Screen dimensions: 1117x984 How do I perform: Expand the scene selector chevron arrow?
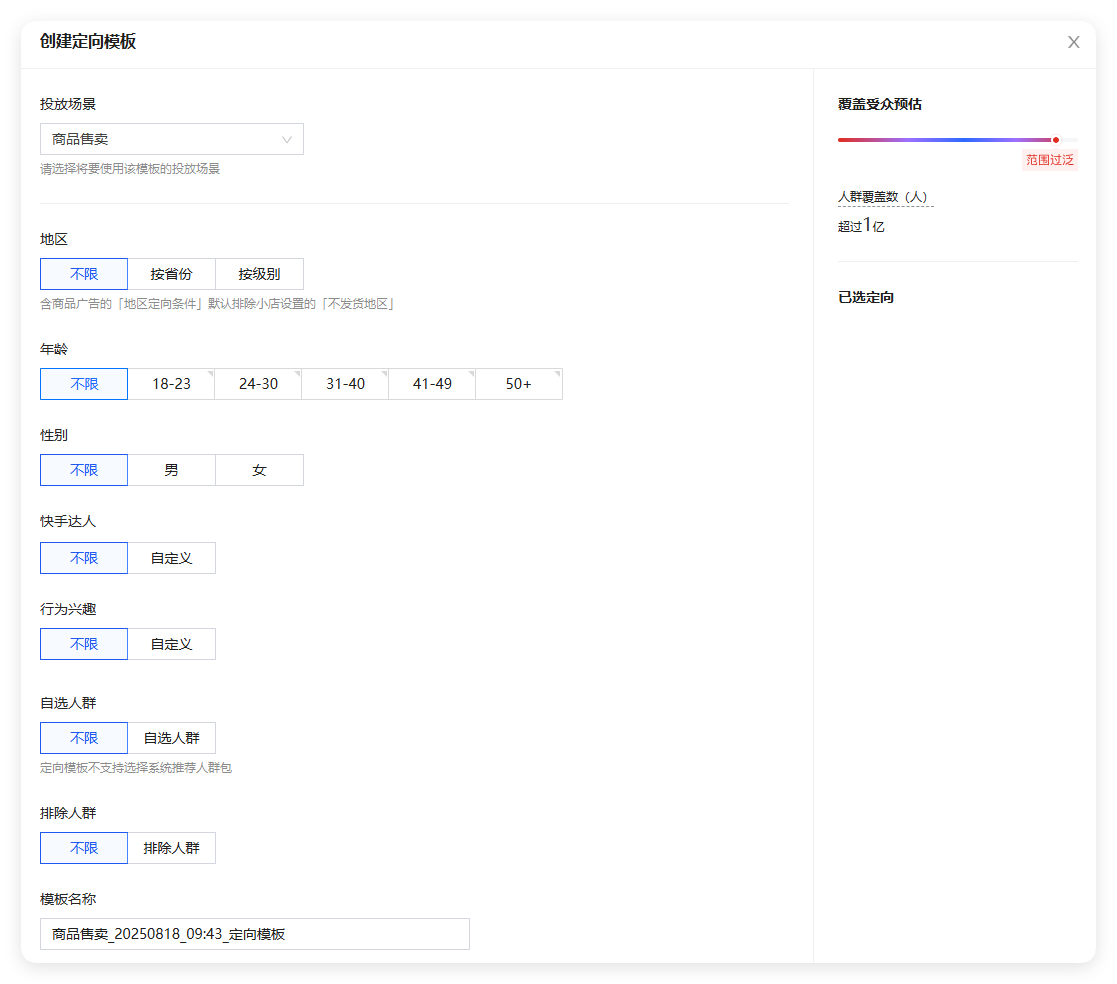[288, 138]
